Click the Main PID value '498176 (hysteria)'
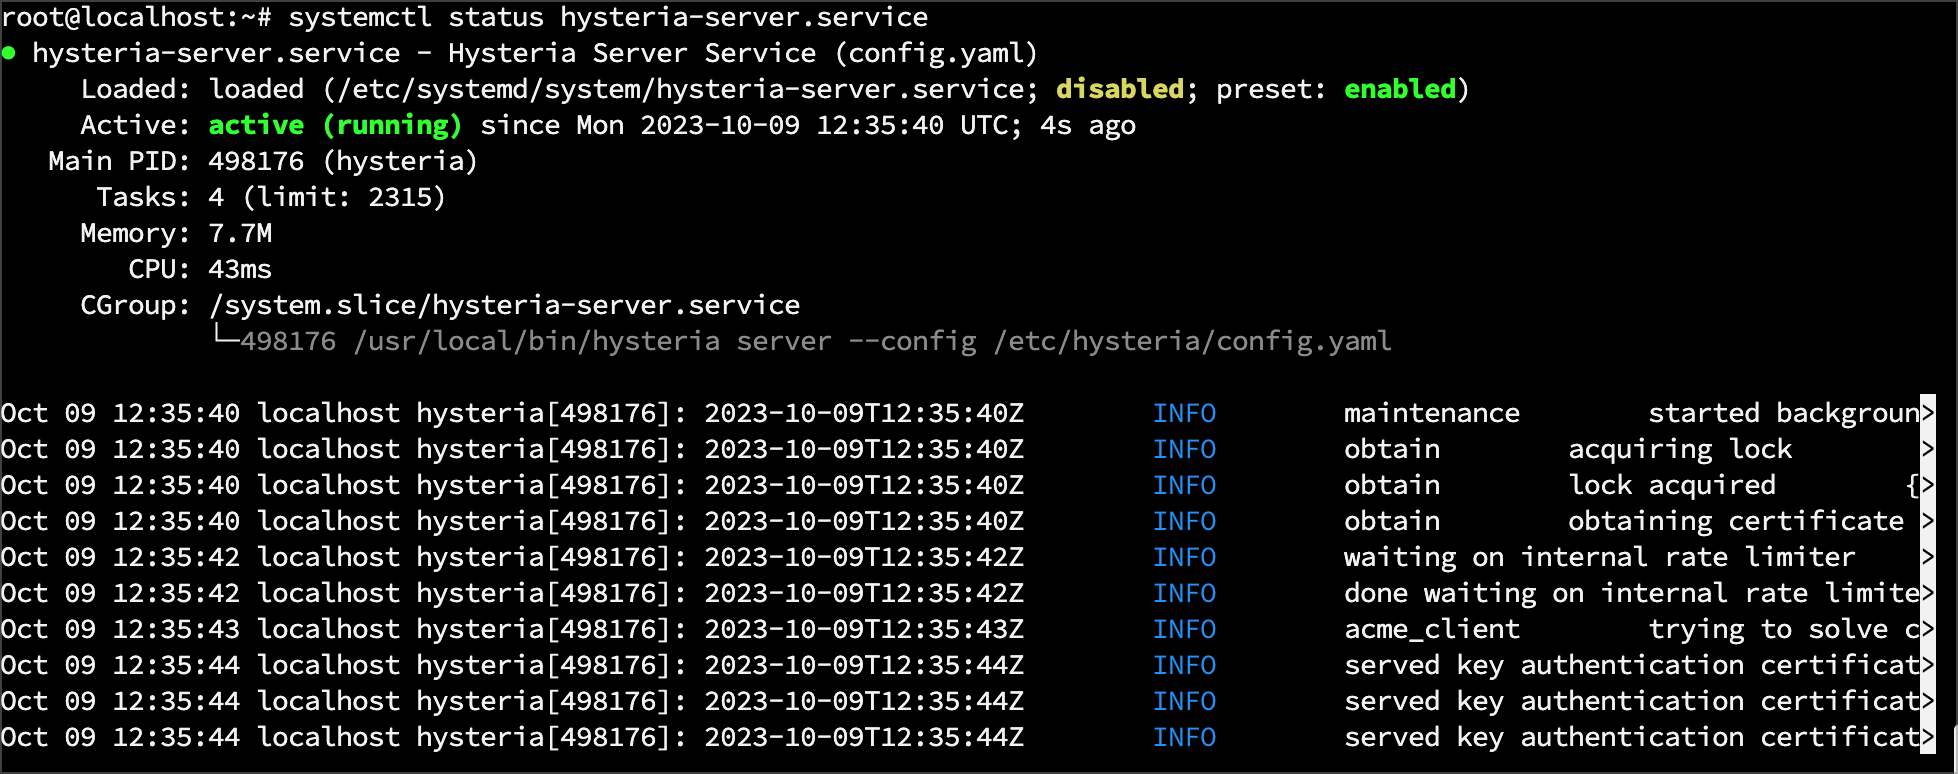Image resolution: width=1958 pixels, height=774 pixels. pos(343,161)
